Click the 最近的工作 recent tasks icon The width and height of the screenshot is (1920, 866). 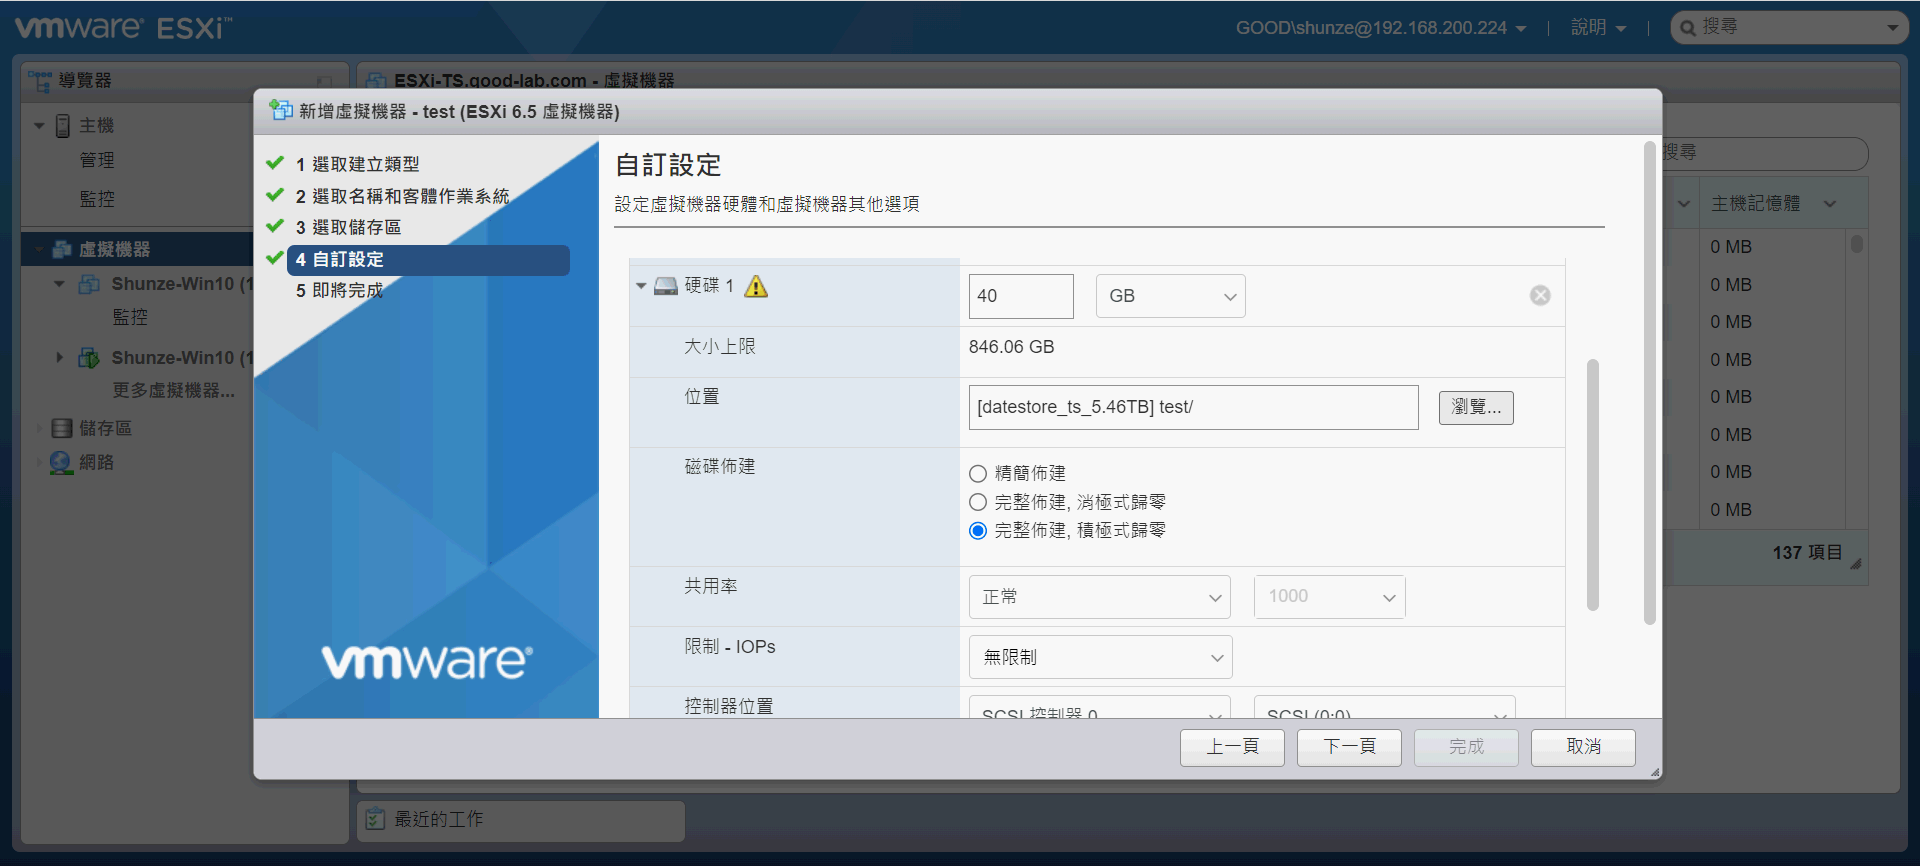click(375, 819)
